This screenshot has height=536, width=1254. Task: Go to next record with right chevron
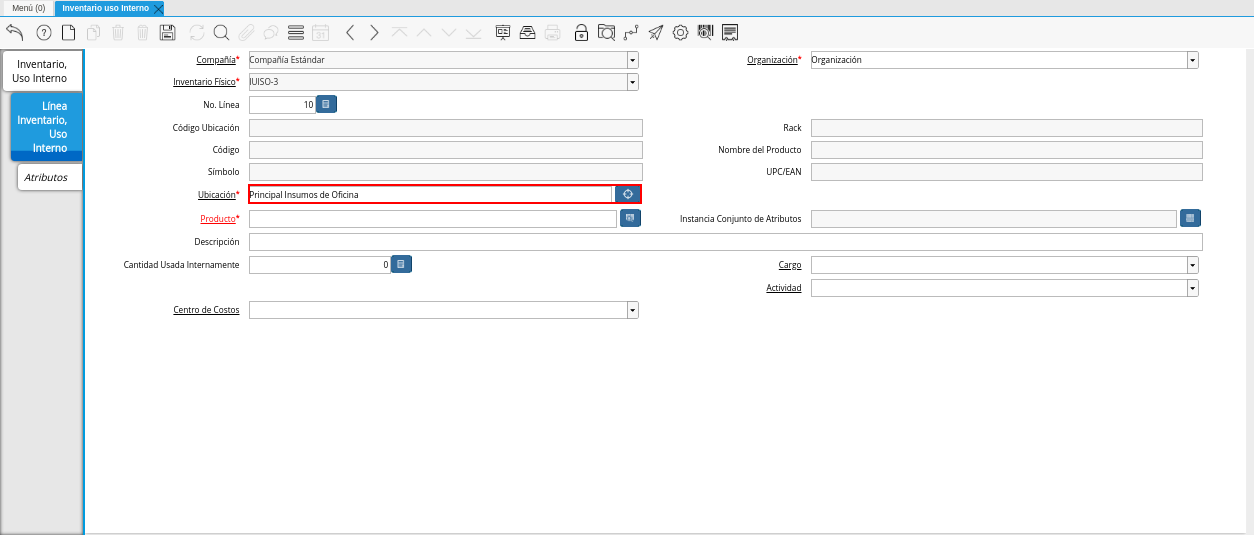[x=374, y=32]
